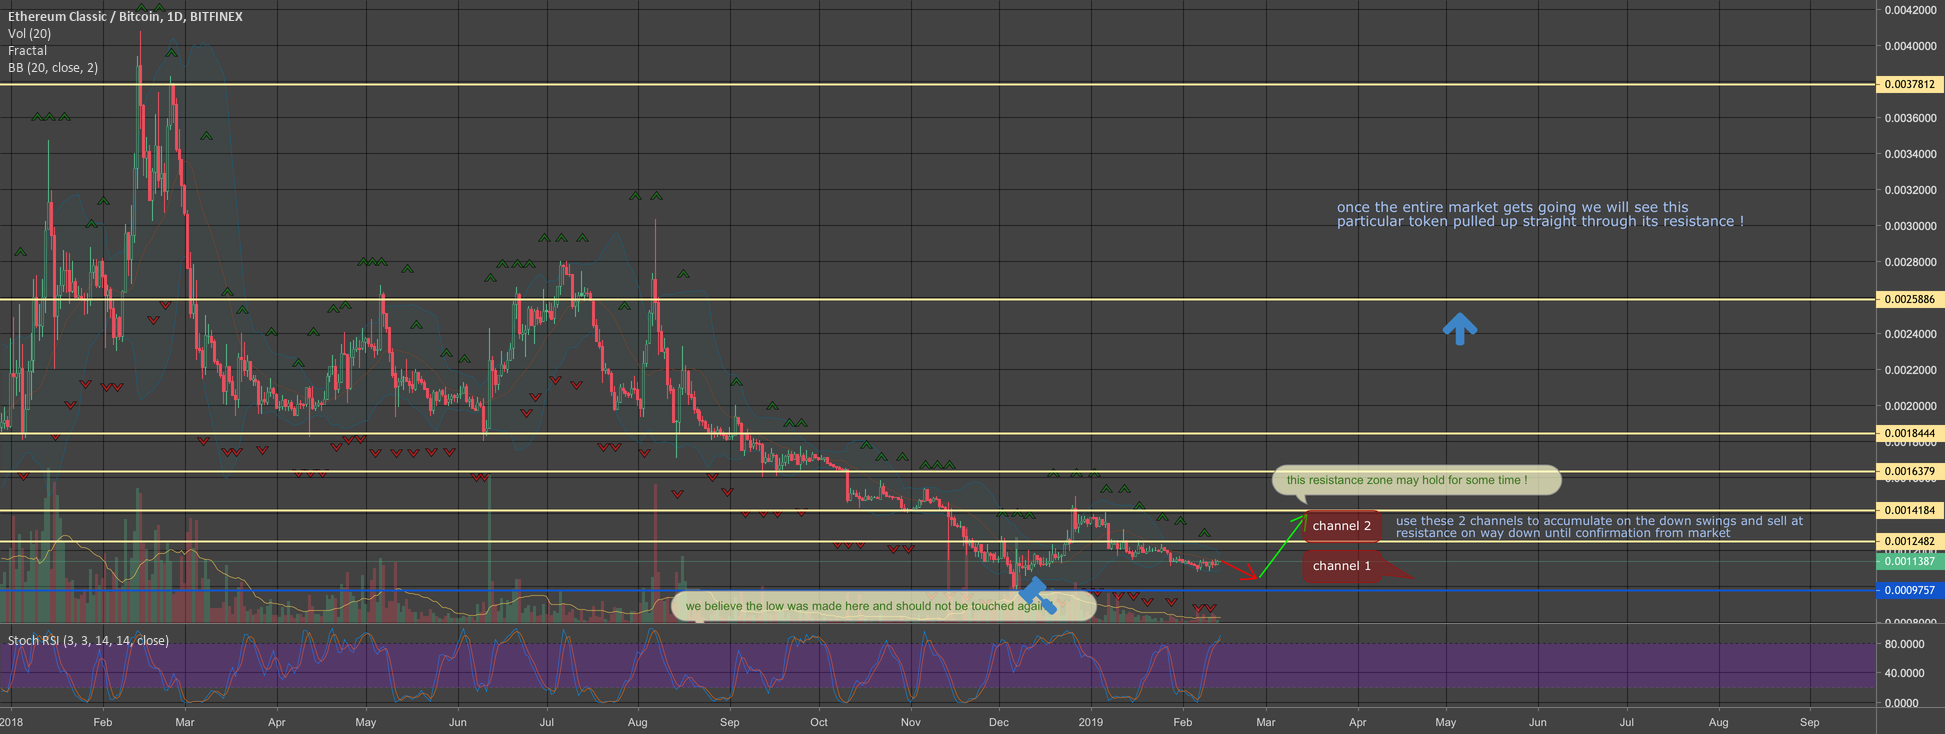Screen dimensions: 1945x734
Task: Open the Vol (20) indicator legend
Action: (30, 34)
